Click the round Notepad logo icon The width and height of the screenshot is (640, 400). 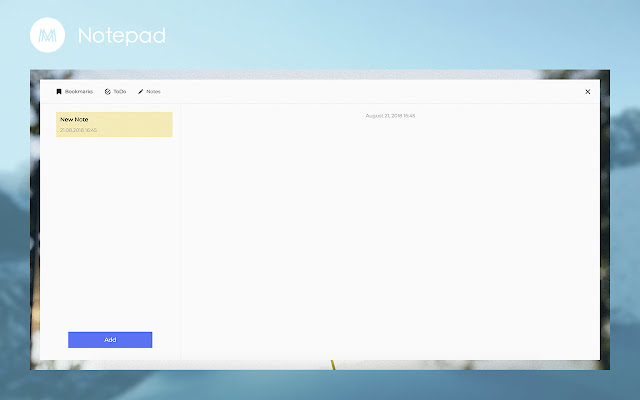tap(47, 35)
